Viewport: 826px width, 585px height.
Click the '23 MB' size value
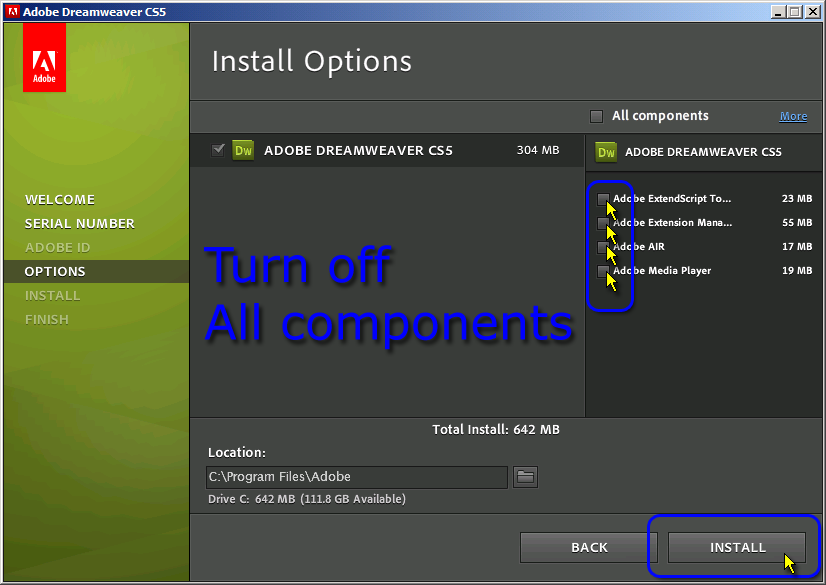(x=797, y=199)
